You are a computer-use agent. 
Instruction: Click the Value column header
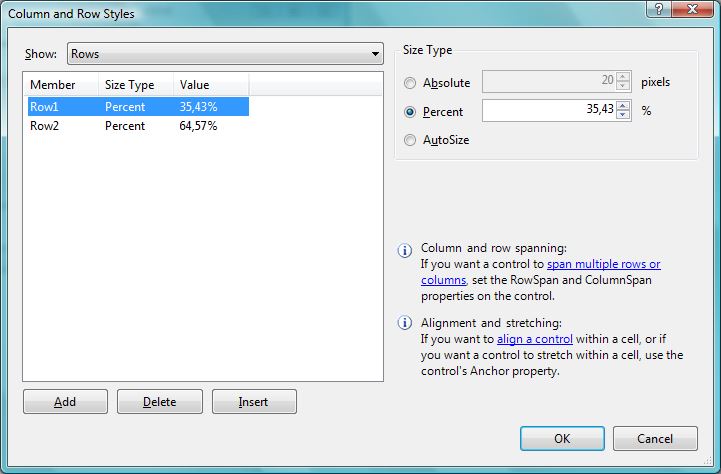210,85
